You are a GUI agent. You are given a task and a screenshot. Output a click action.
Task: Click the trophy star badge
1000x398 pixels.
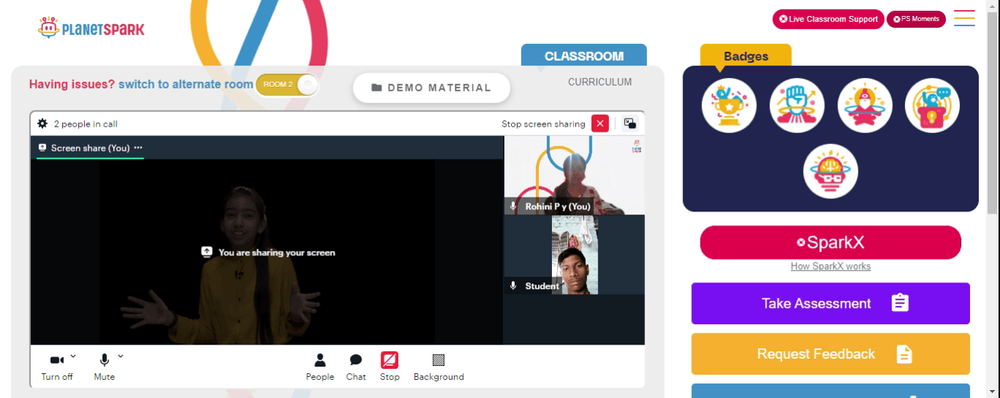point(729,105)
